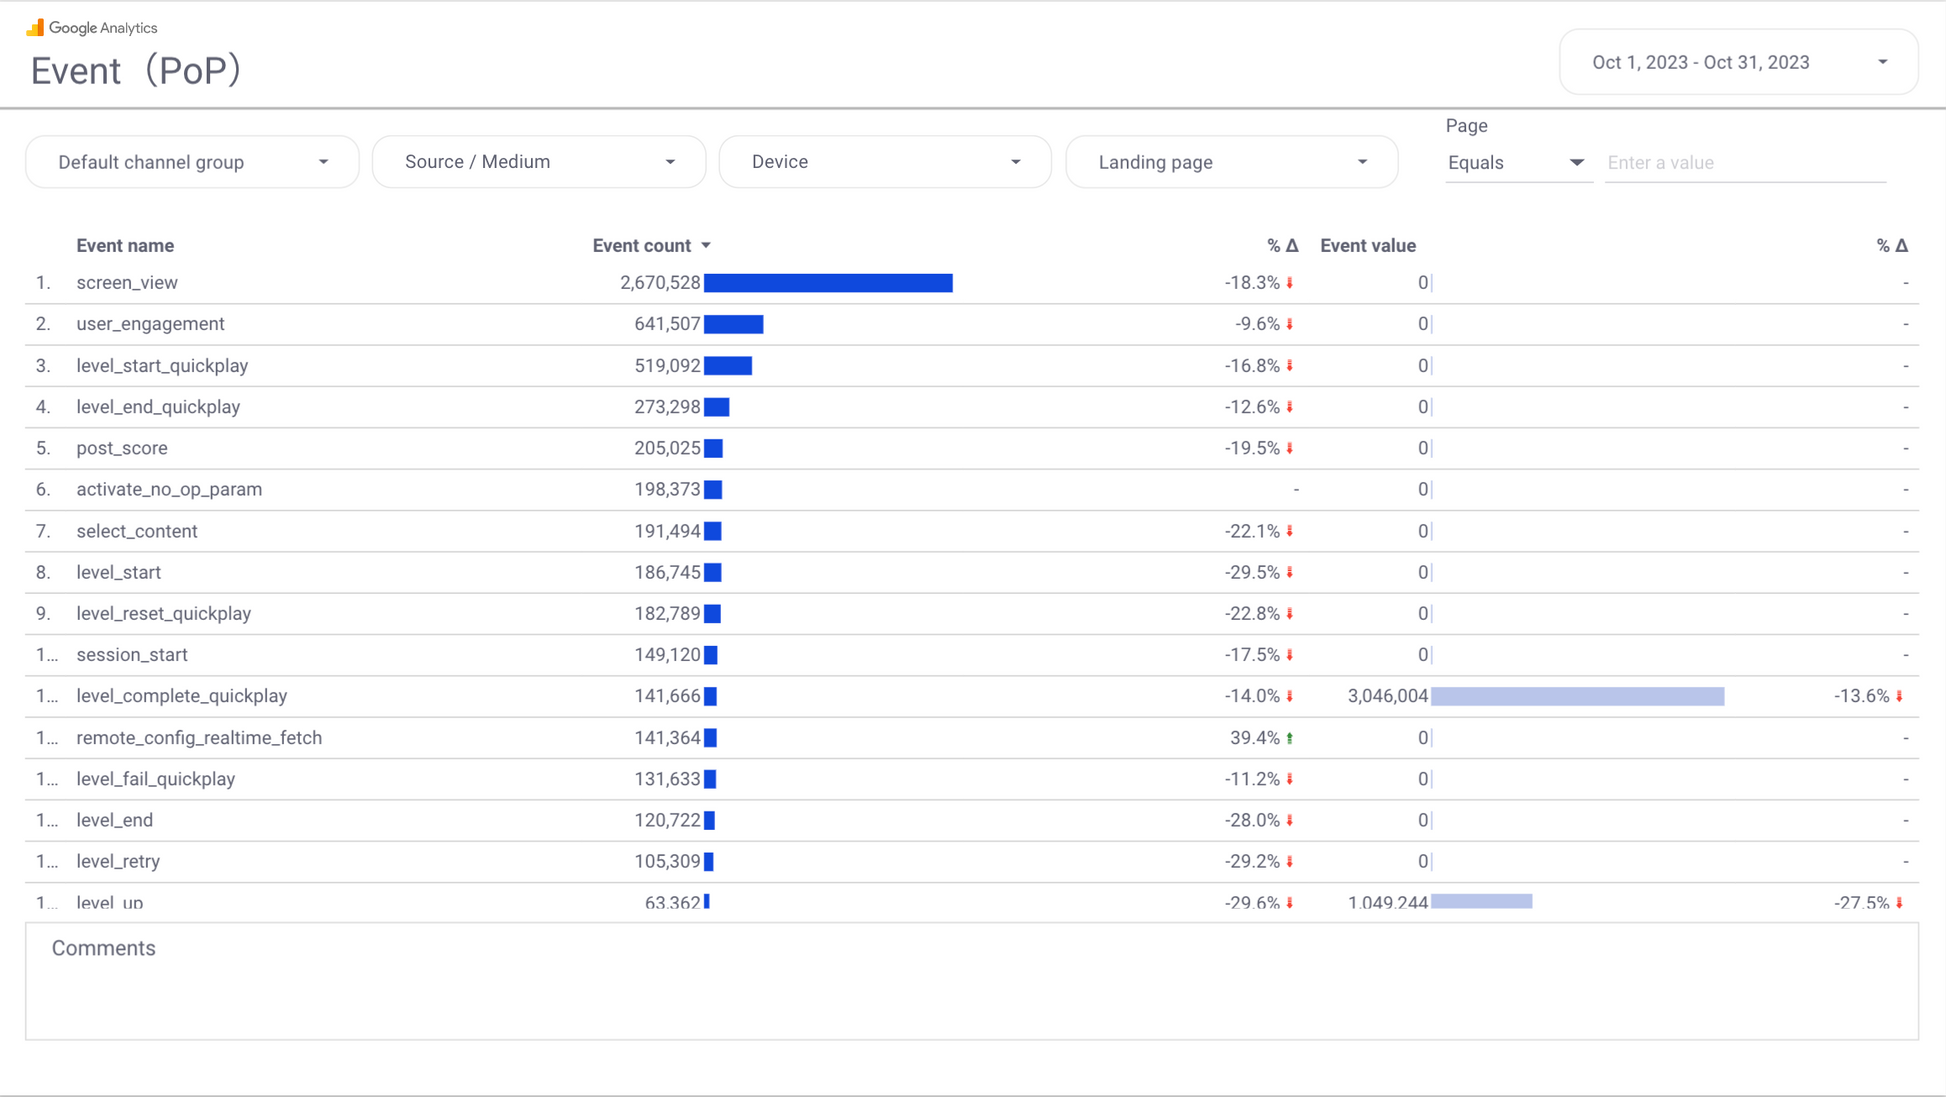This screenshot has width=1946, height=1097.
Task: Select the level_complete_quickplay event value bar
Action: point(1577,696)
